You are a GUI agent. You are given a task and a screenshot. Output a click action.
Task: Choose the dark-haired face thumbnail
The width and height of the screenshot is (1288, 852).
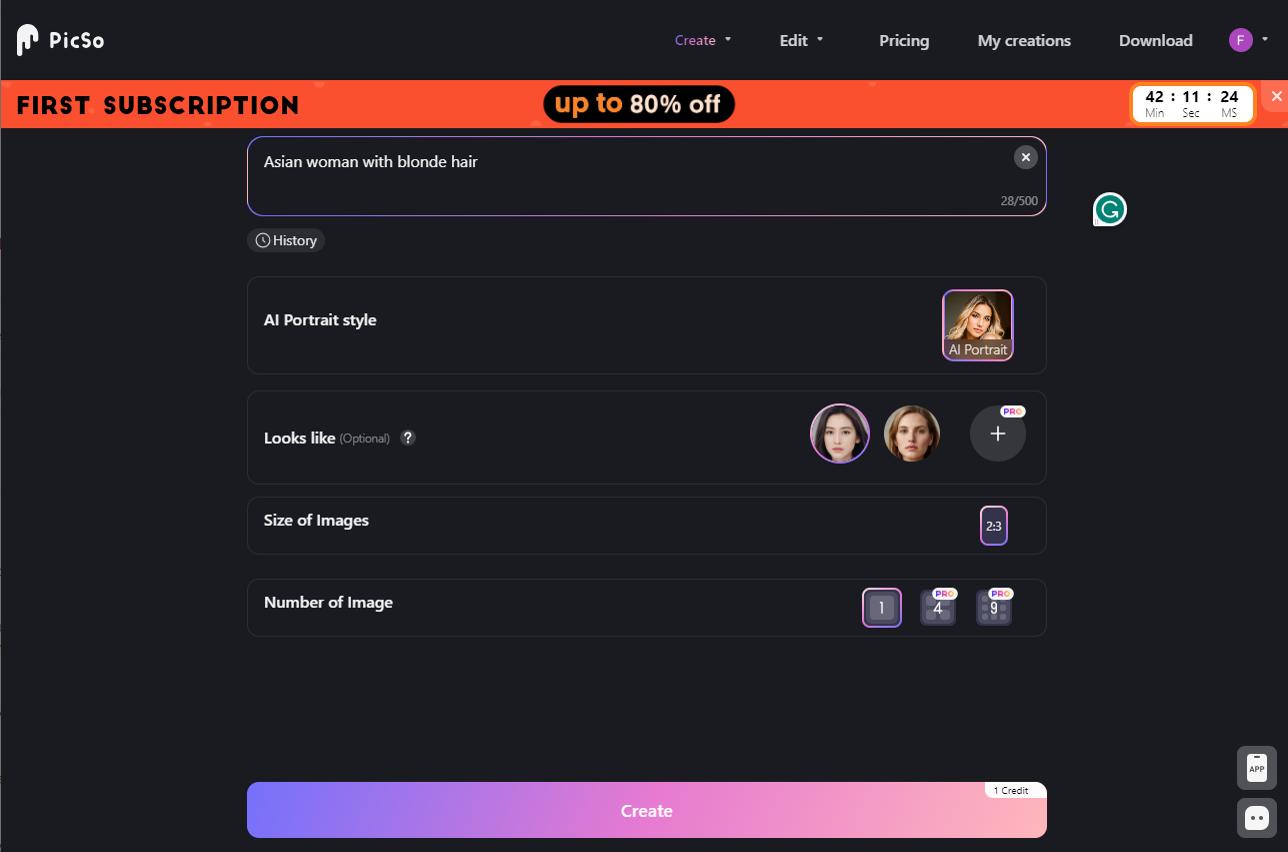click(840, 434)
